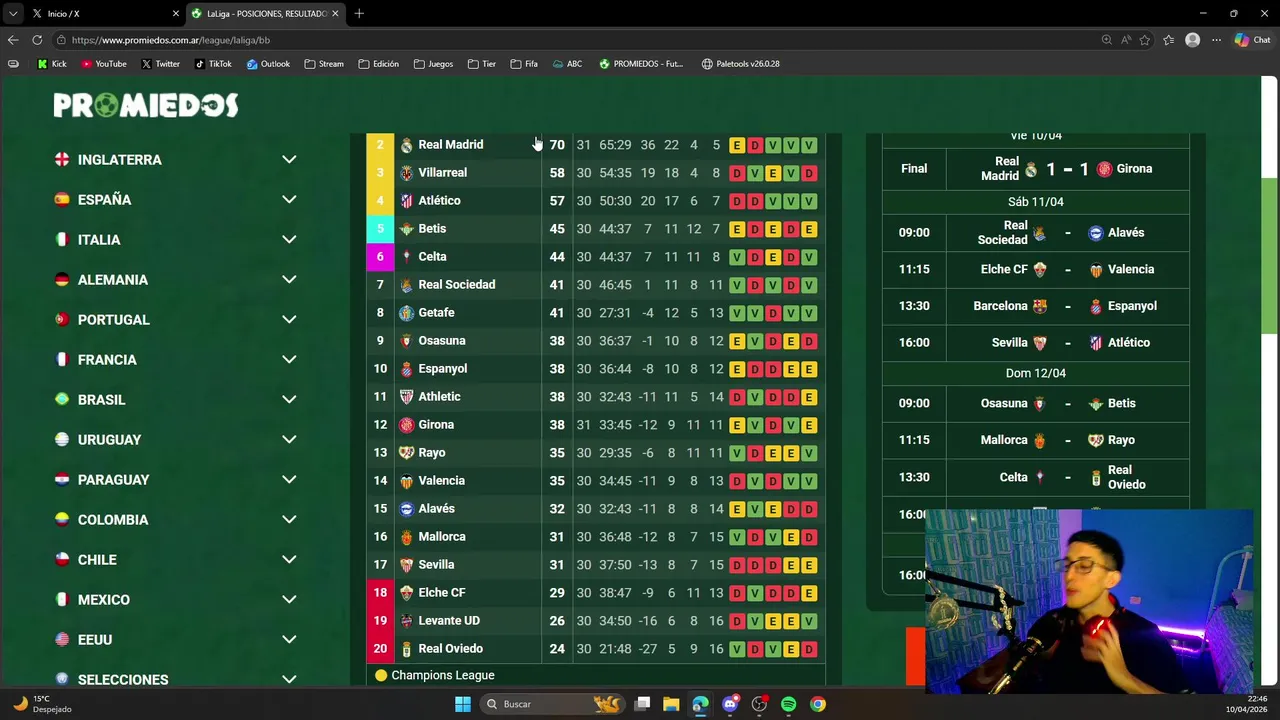Open the Copilot Chat button
Image resolution: width=1280 pixels, height=720 pixels.
pyautogui.click(x=1252, y=40)
